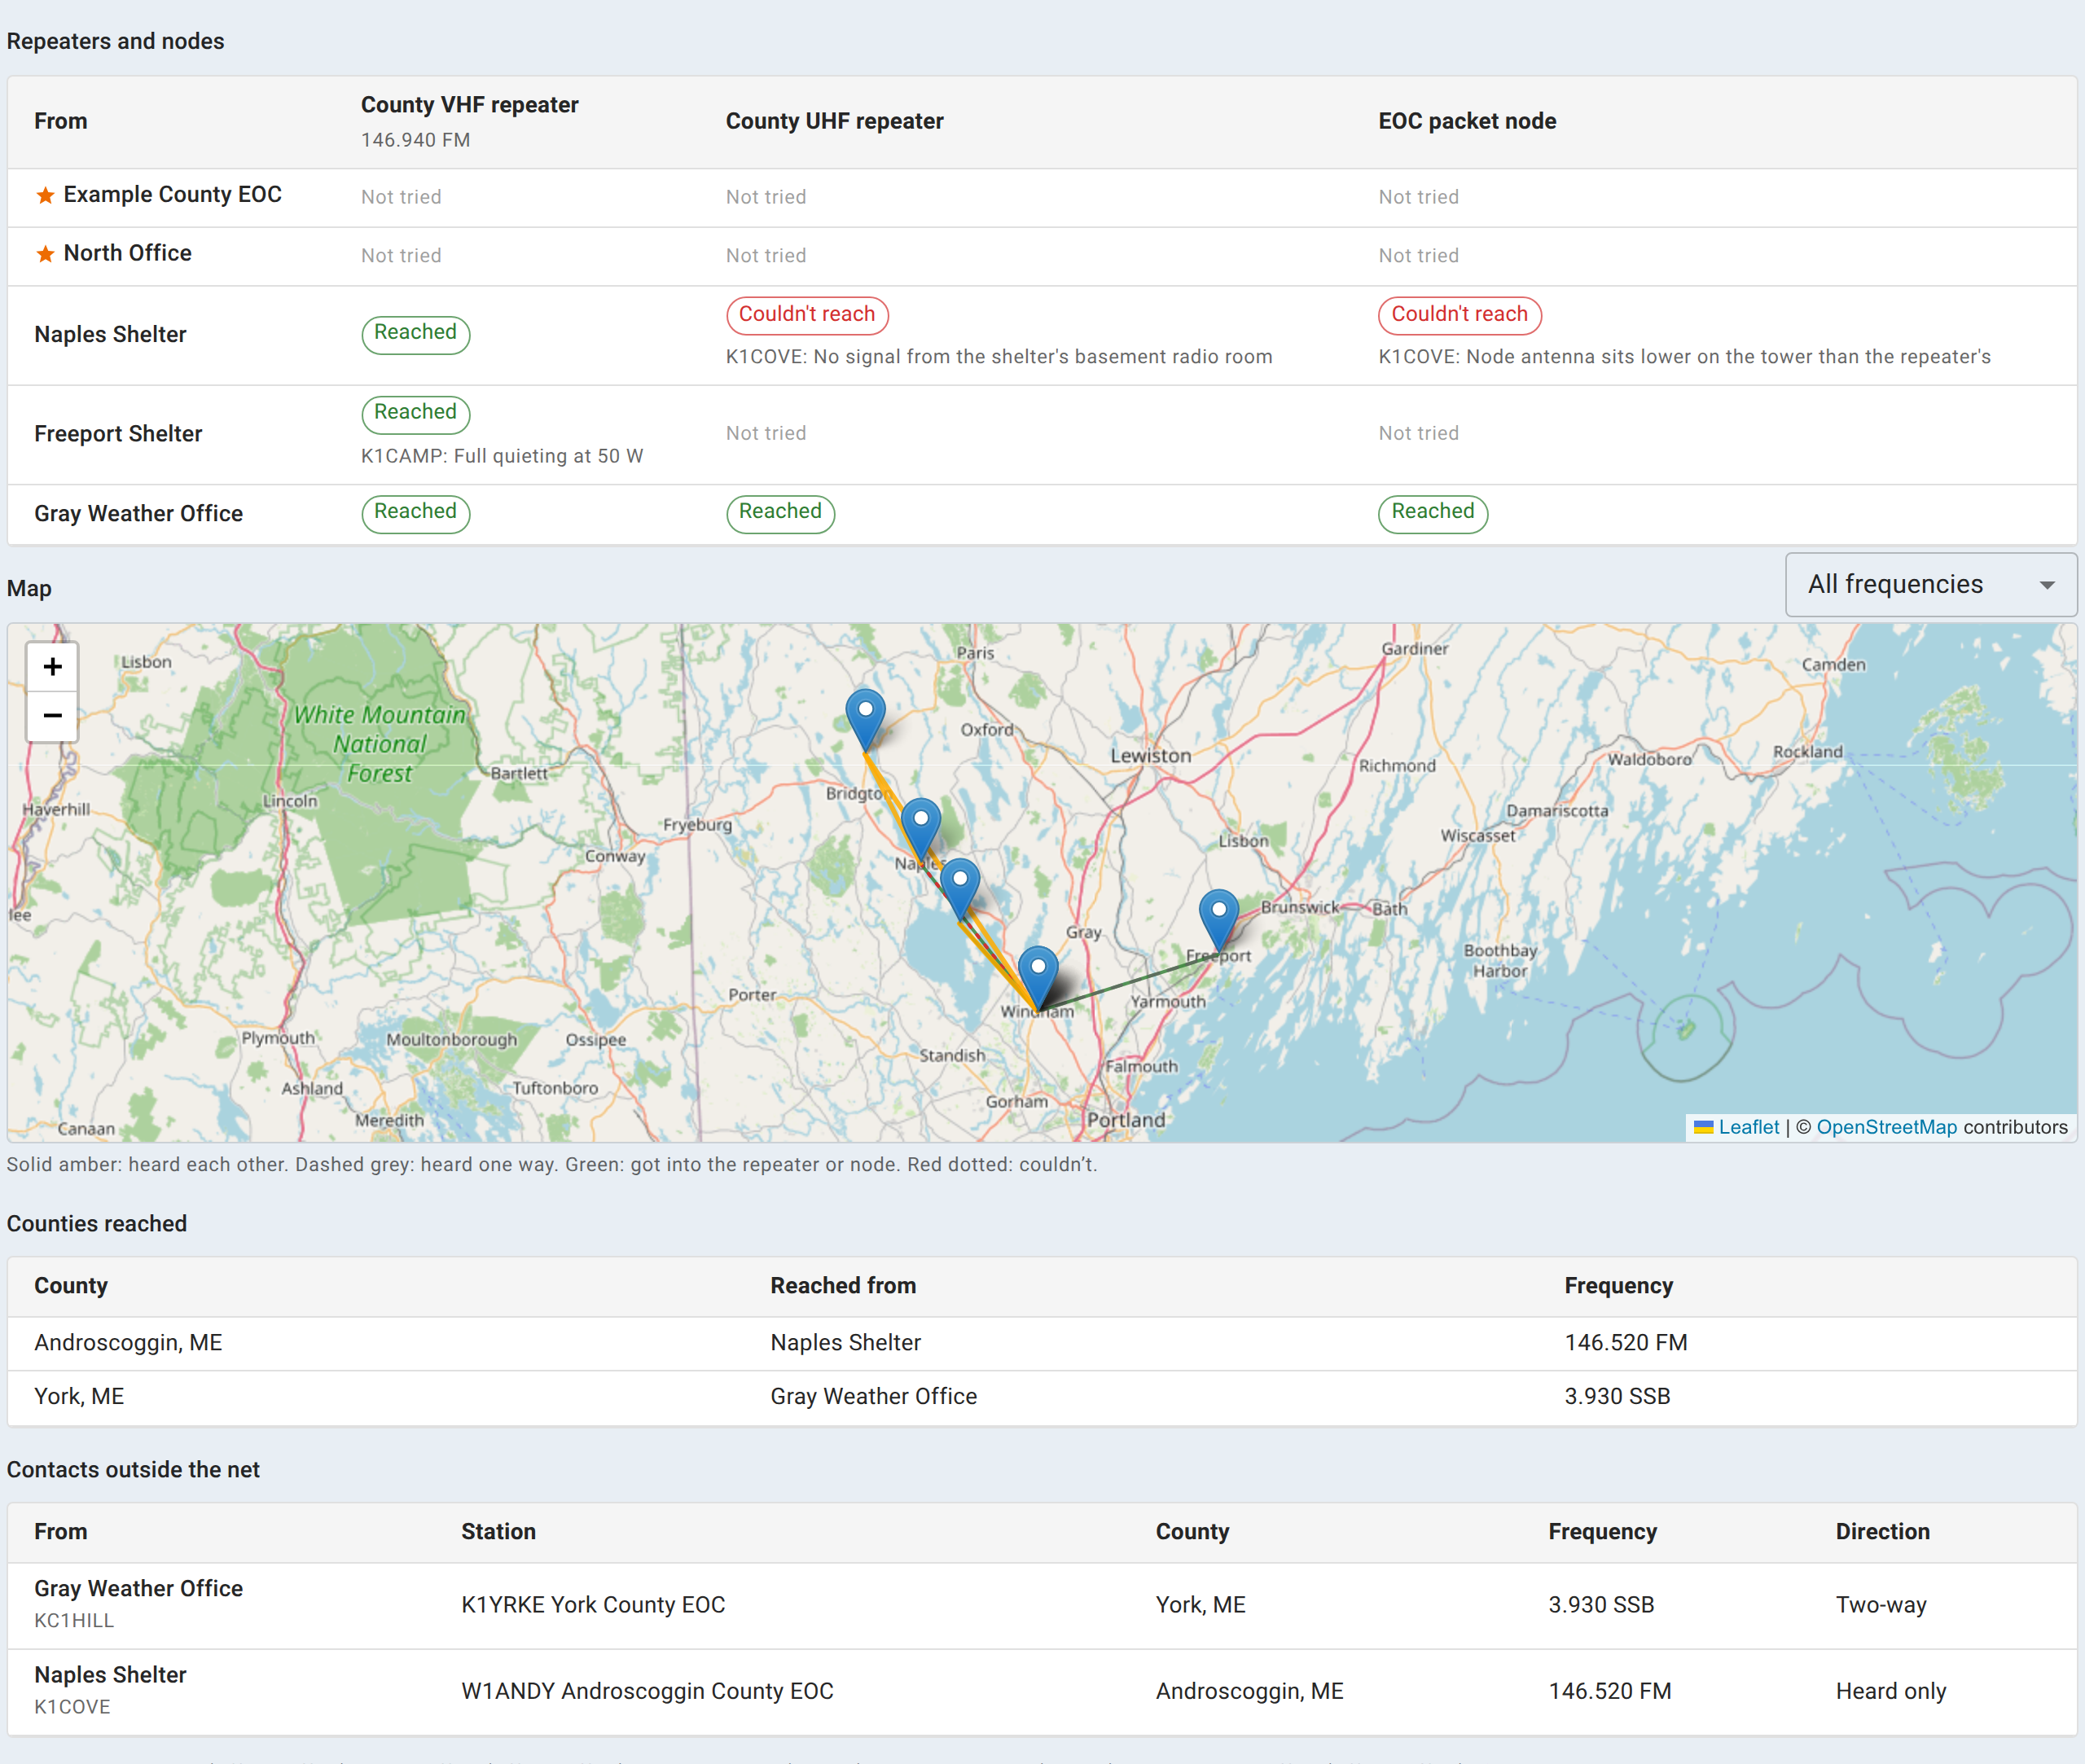Click Not tried under VHF for Example County EOC

(401, 197)
